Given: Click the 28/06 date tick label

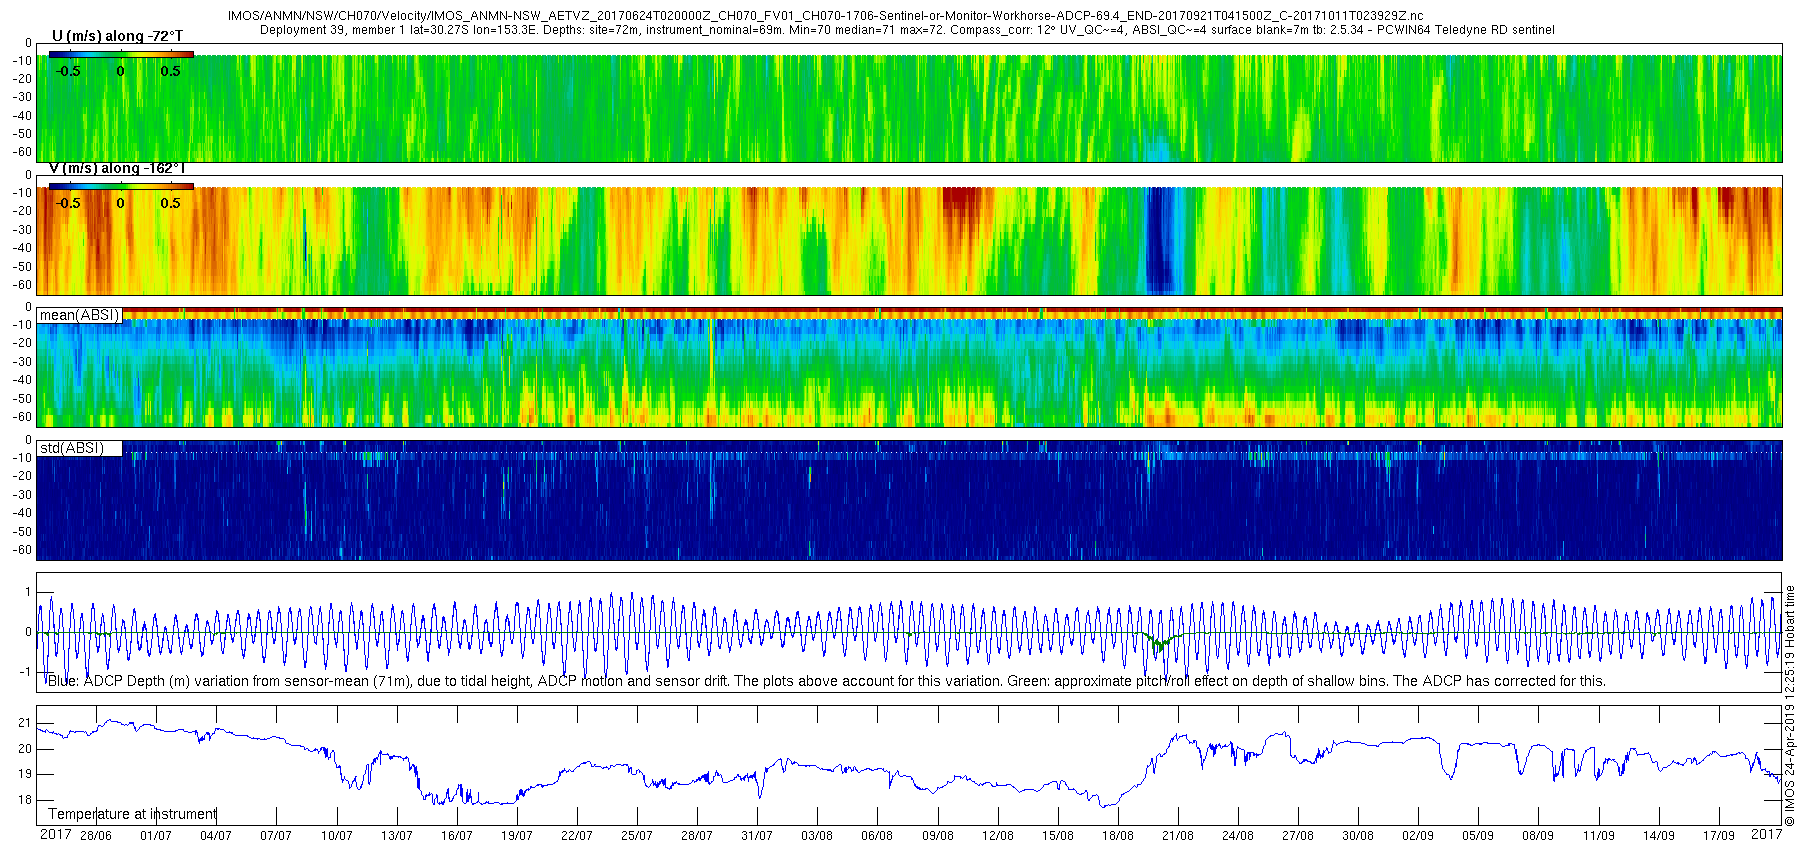Looking at the screenshot, I should 96,836.
